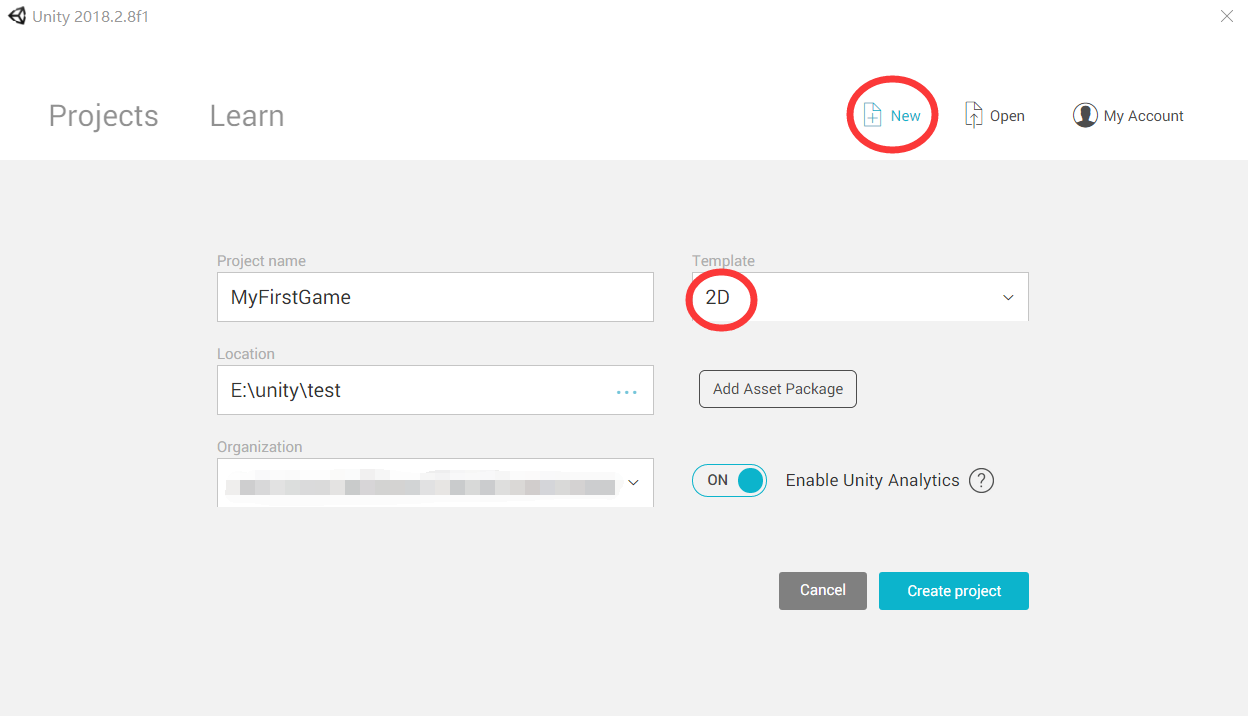Toggle Enable Unity Analytics switch off
Viewport: 1248px width, 716px height.
pyautogui.click(x=729, y=481)
